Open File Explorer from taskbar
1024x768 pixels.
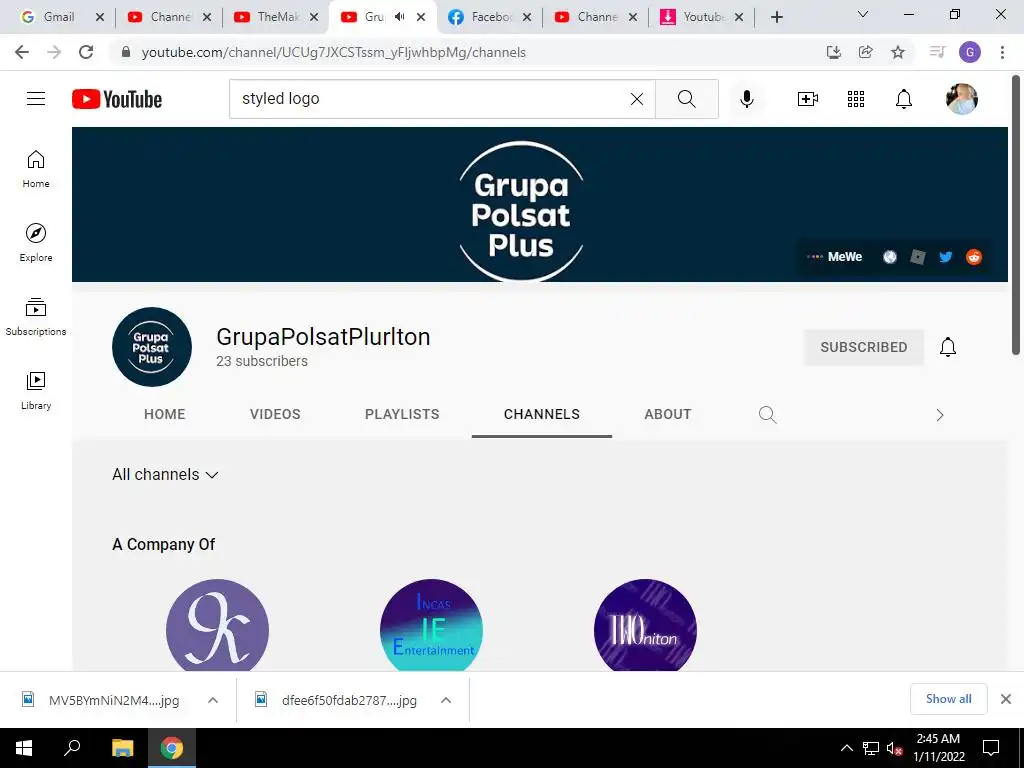point(122,748)
